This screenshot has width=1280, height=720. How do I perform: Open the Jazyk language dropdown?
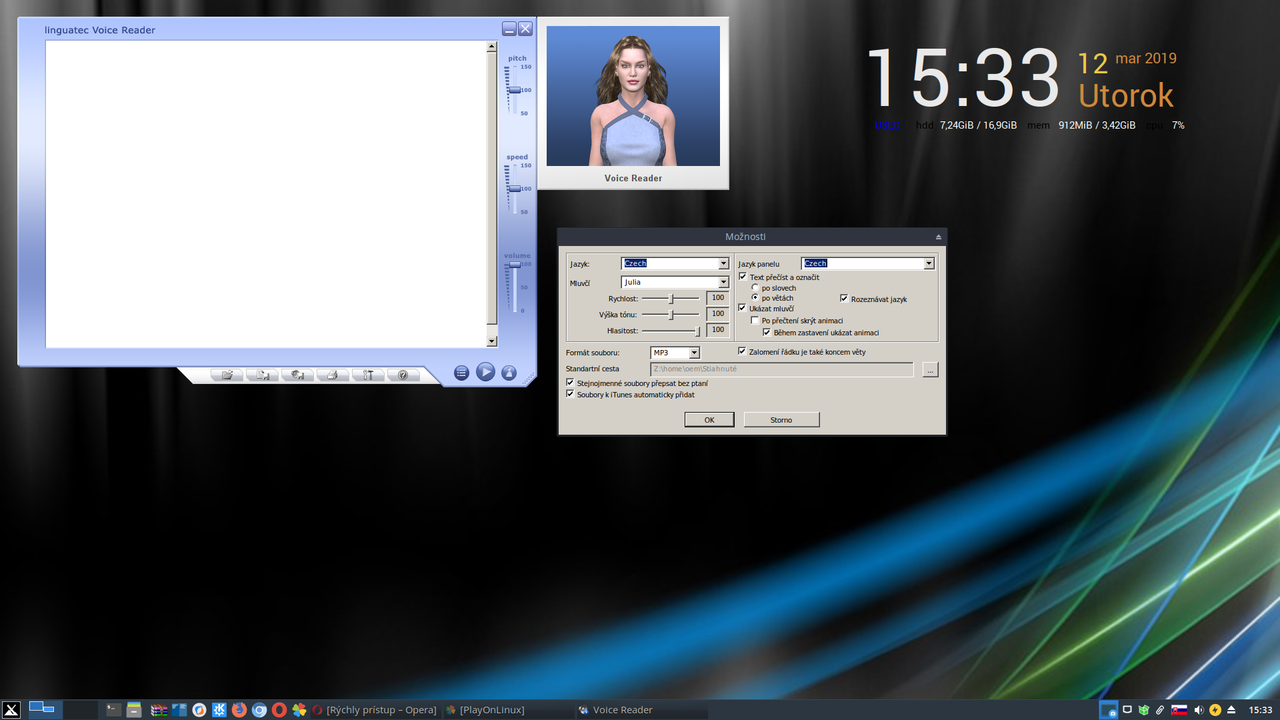[x=675, y=264]
